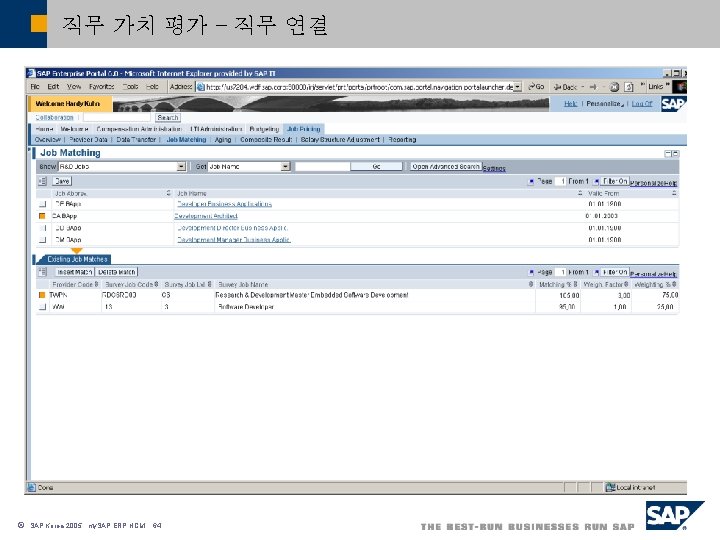Click the Page navigation icon in Job Matching table
720x540 pixels.
531,181
